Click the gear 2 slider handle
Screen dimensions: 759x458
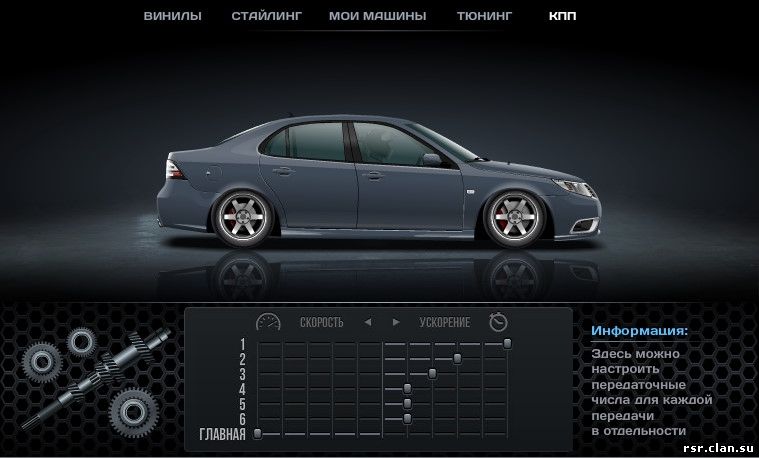[x=457, y=357]
